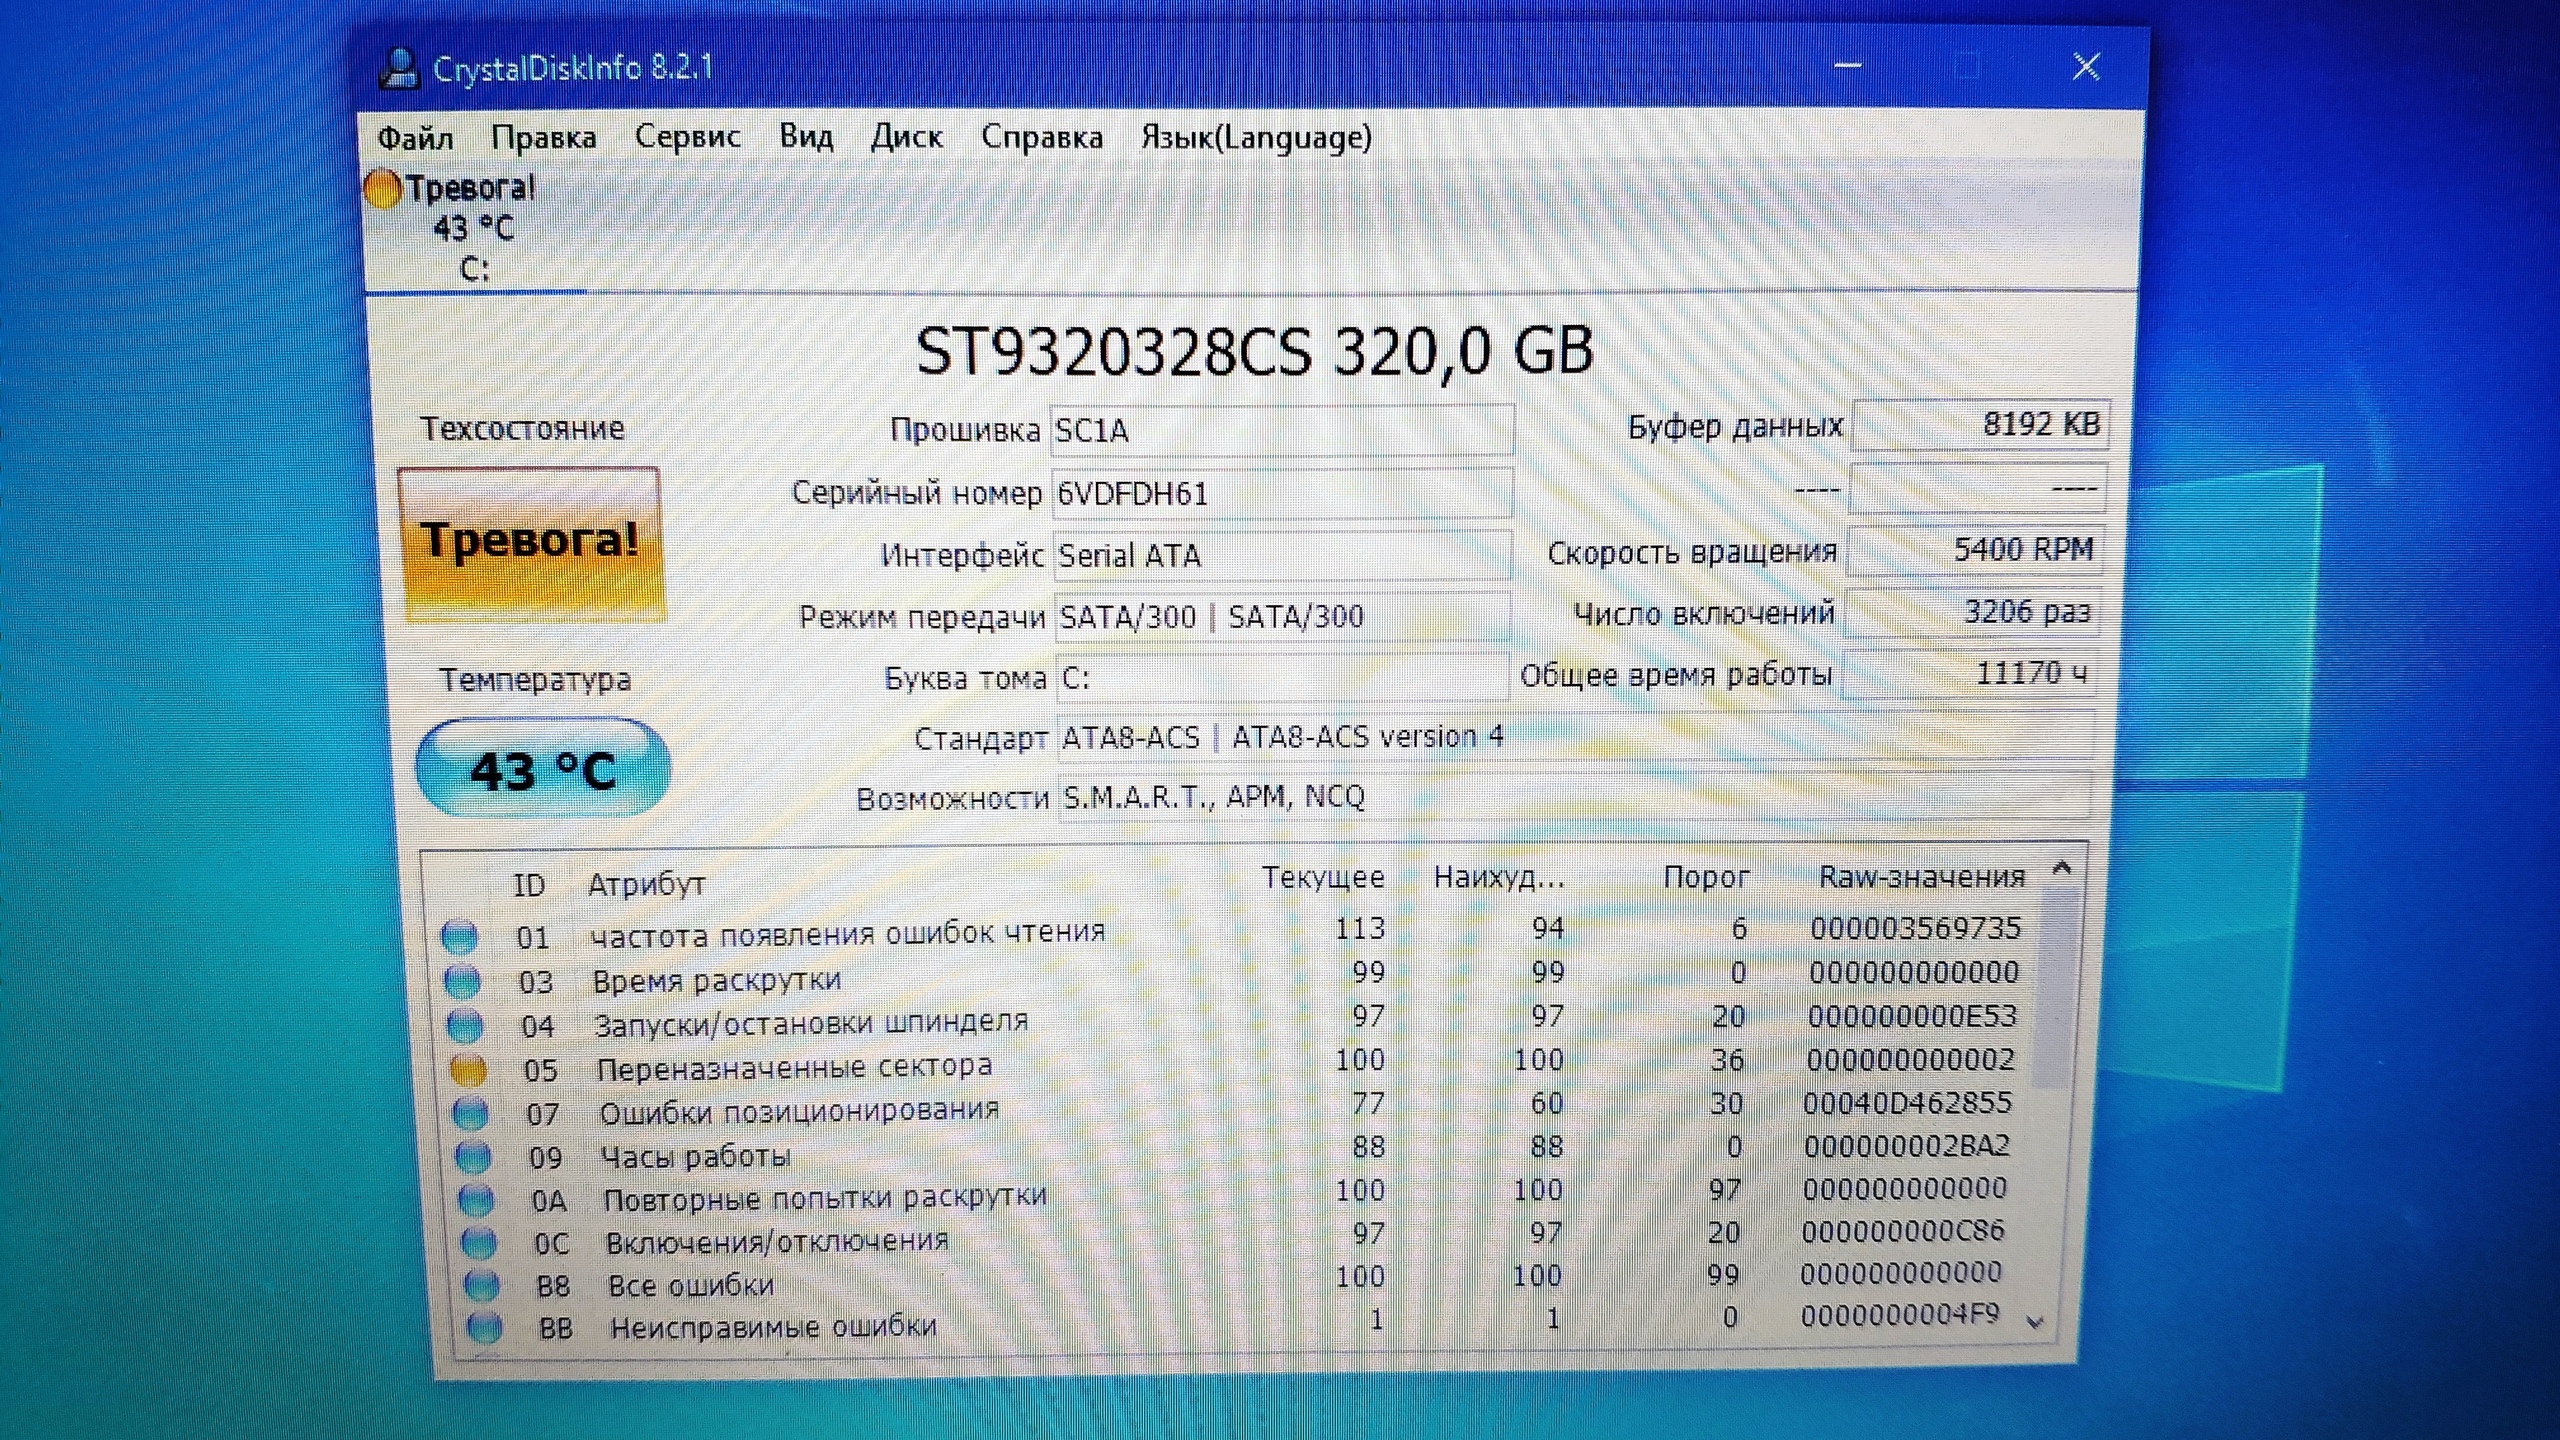The width and height of the screenshot is (2560, 1440).
Task: Click blue status icon for attribute B8
Action: (x=482, y=1285)
